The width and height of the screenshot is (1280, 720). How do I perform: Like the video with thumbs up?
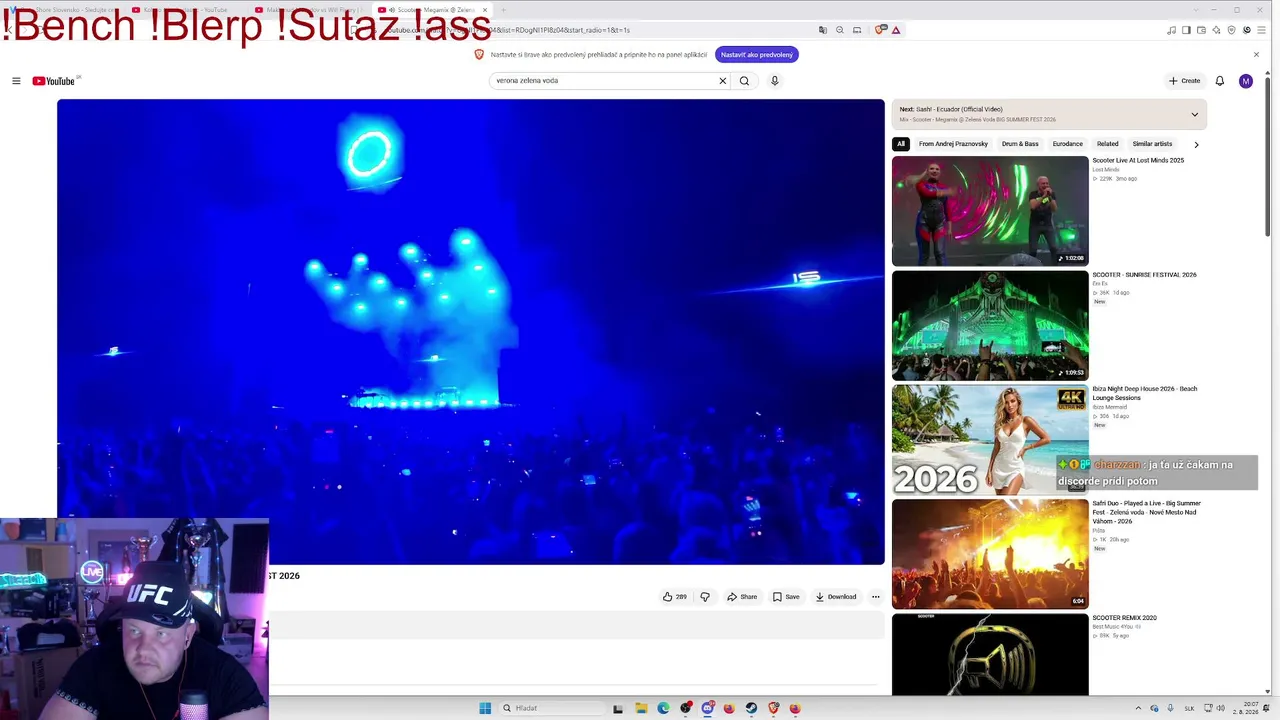point(675,597)
